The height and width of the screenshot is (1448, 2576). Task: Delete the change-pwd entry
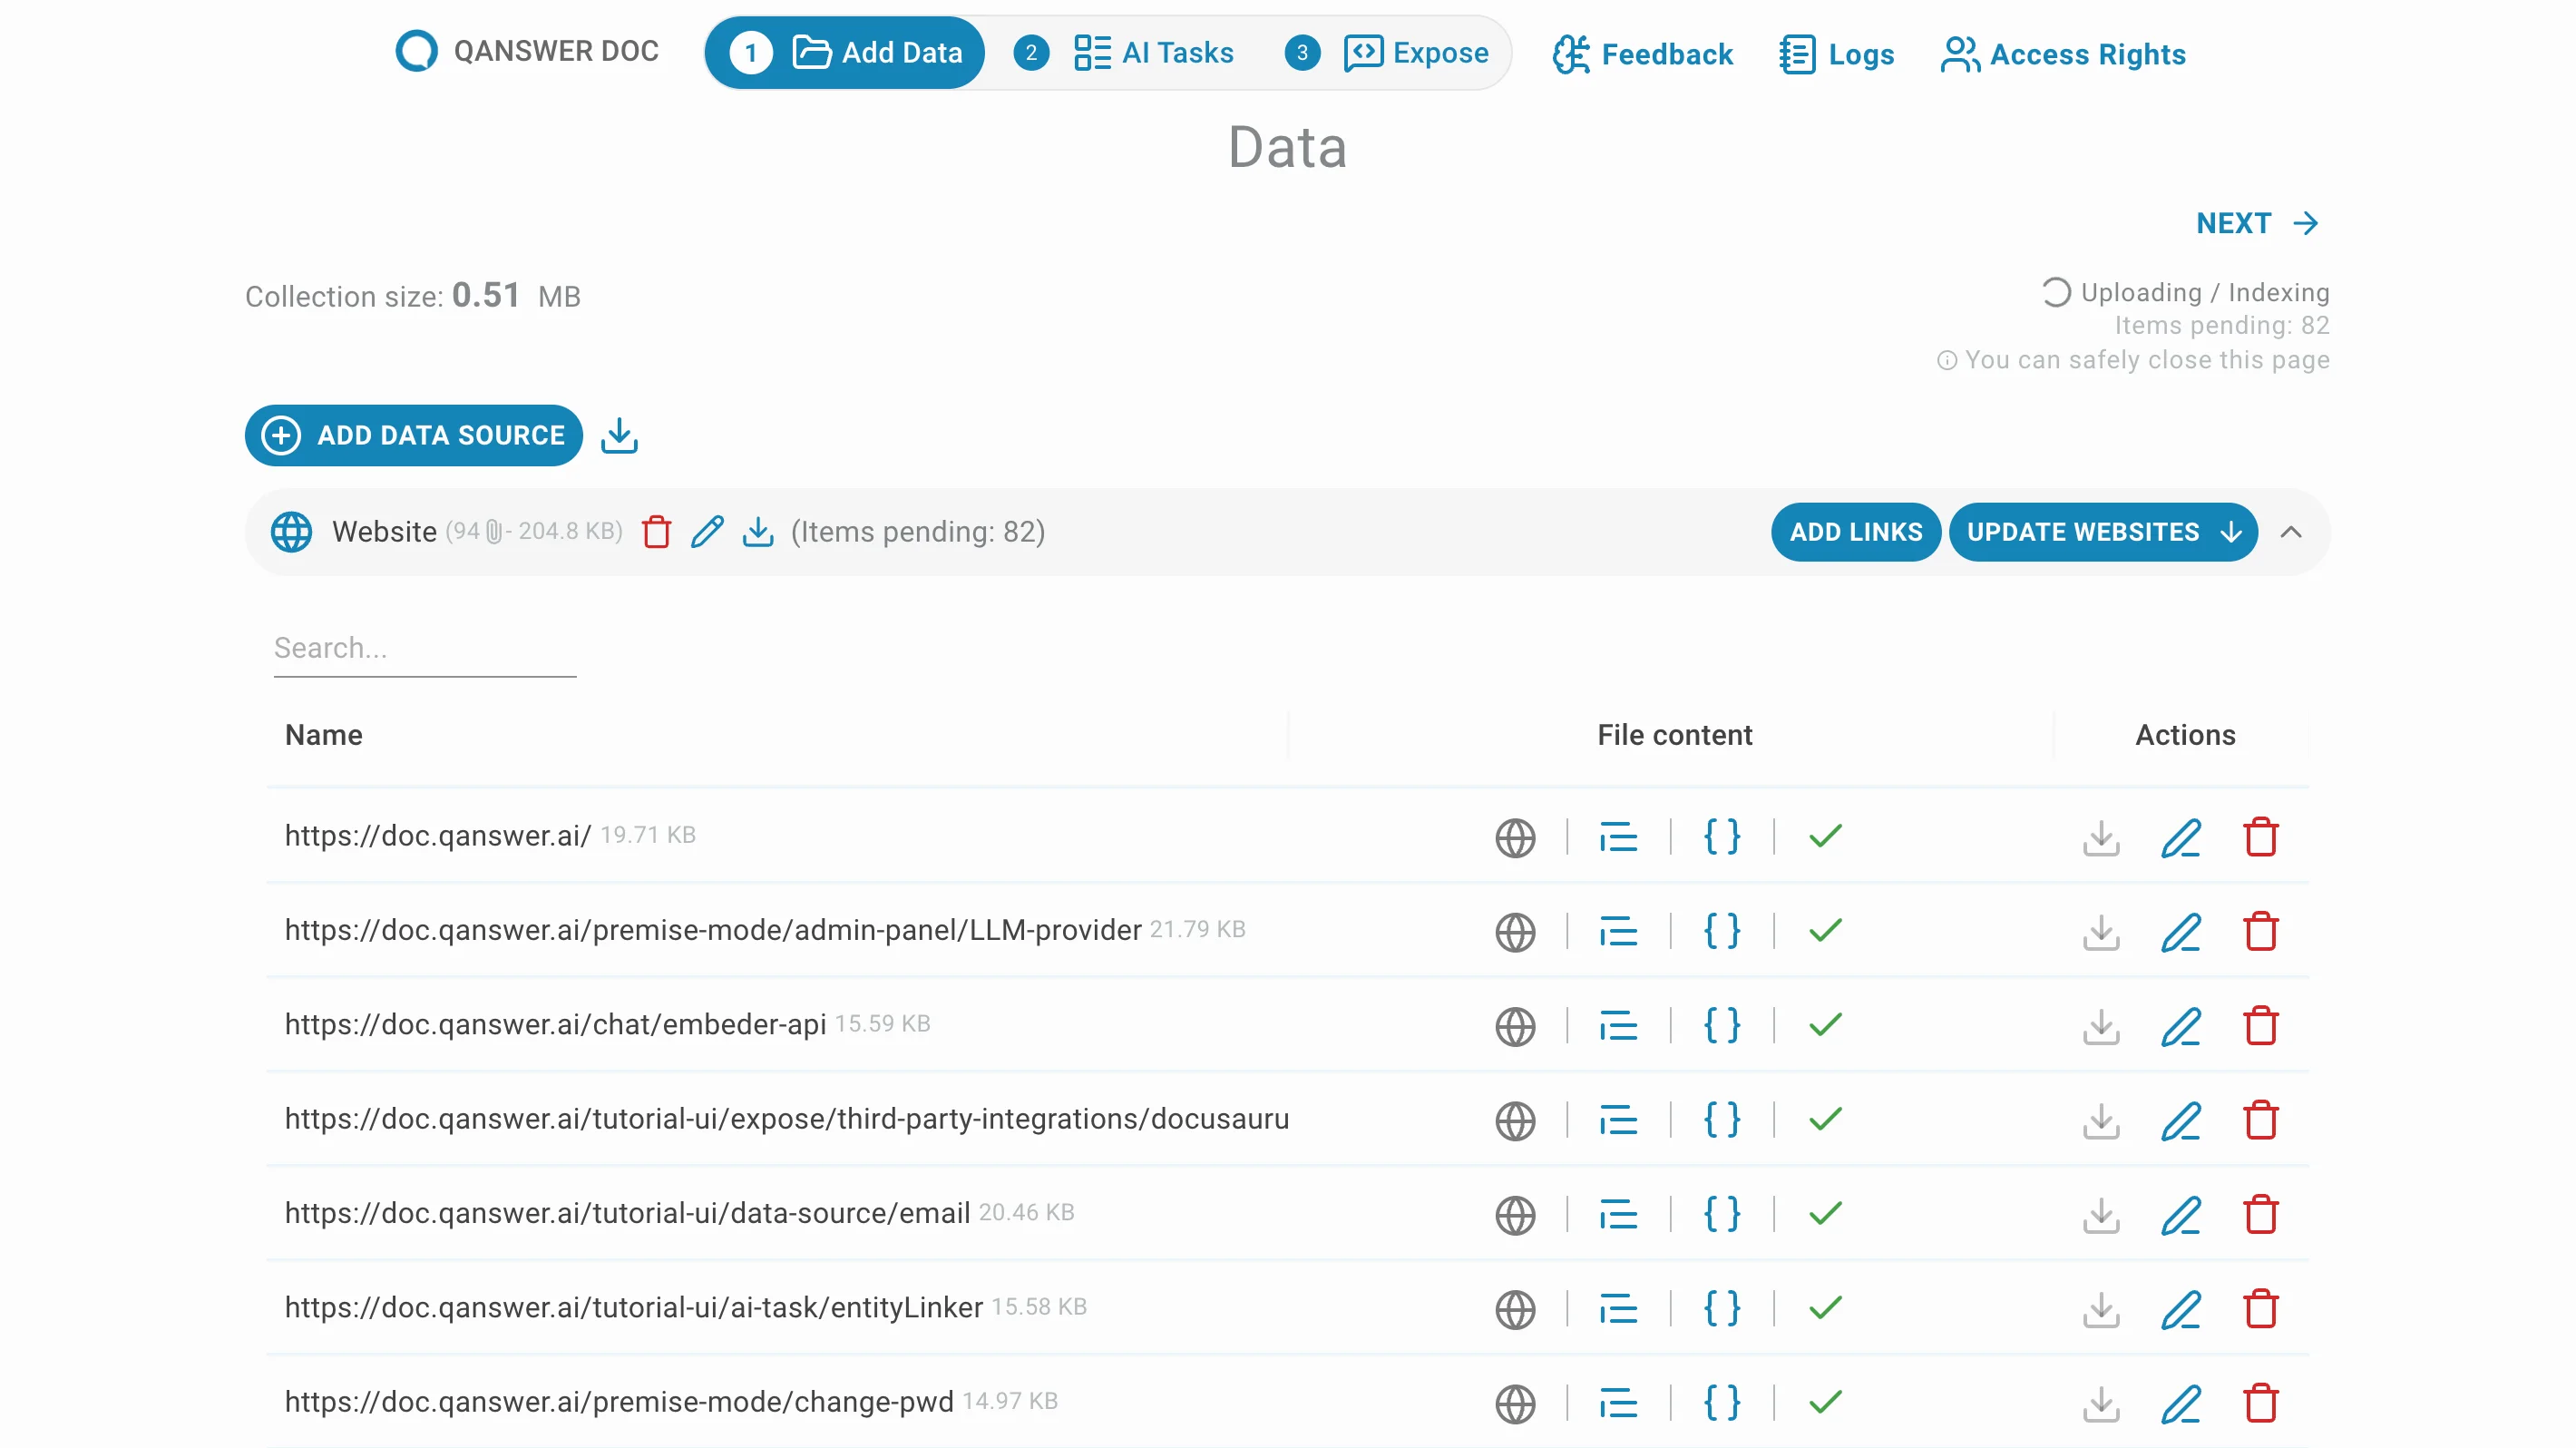click(x=2260, y=1404)
